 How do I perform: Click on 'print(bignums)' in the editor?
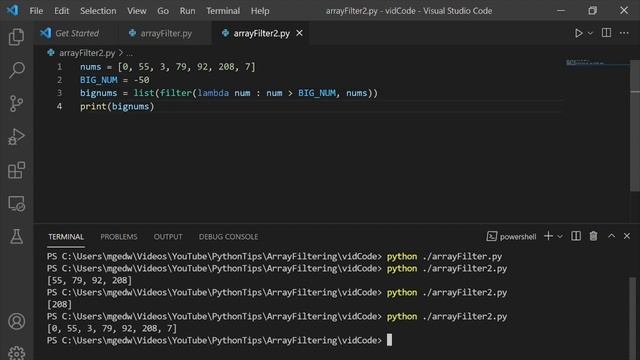pos(117,107)
